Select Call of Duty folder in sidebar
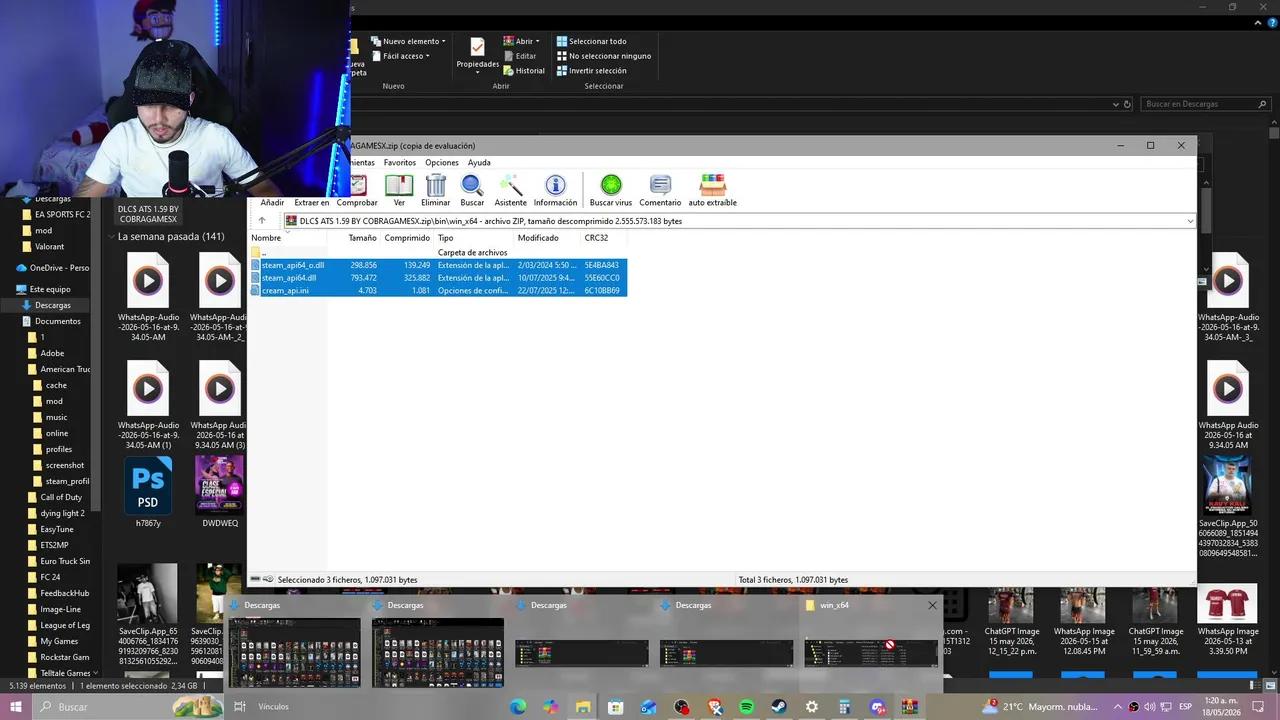This screenshot has width=1280, height=720. point(60,497)
